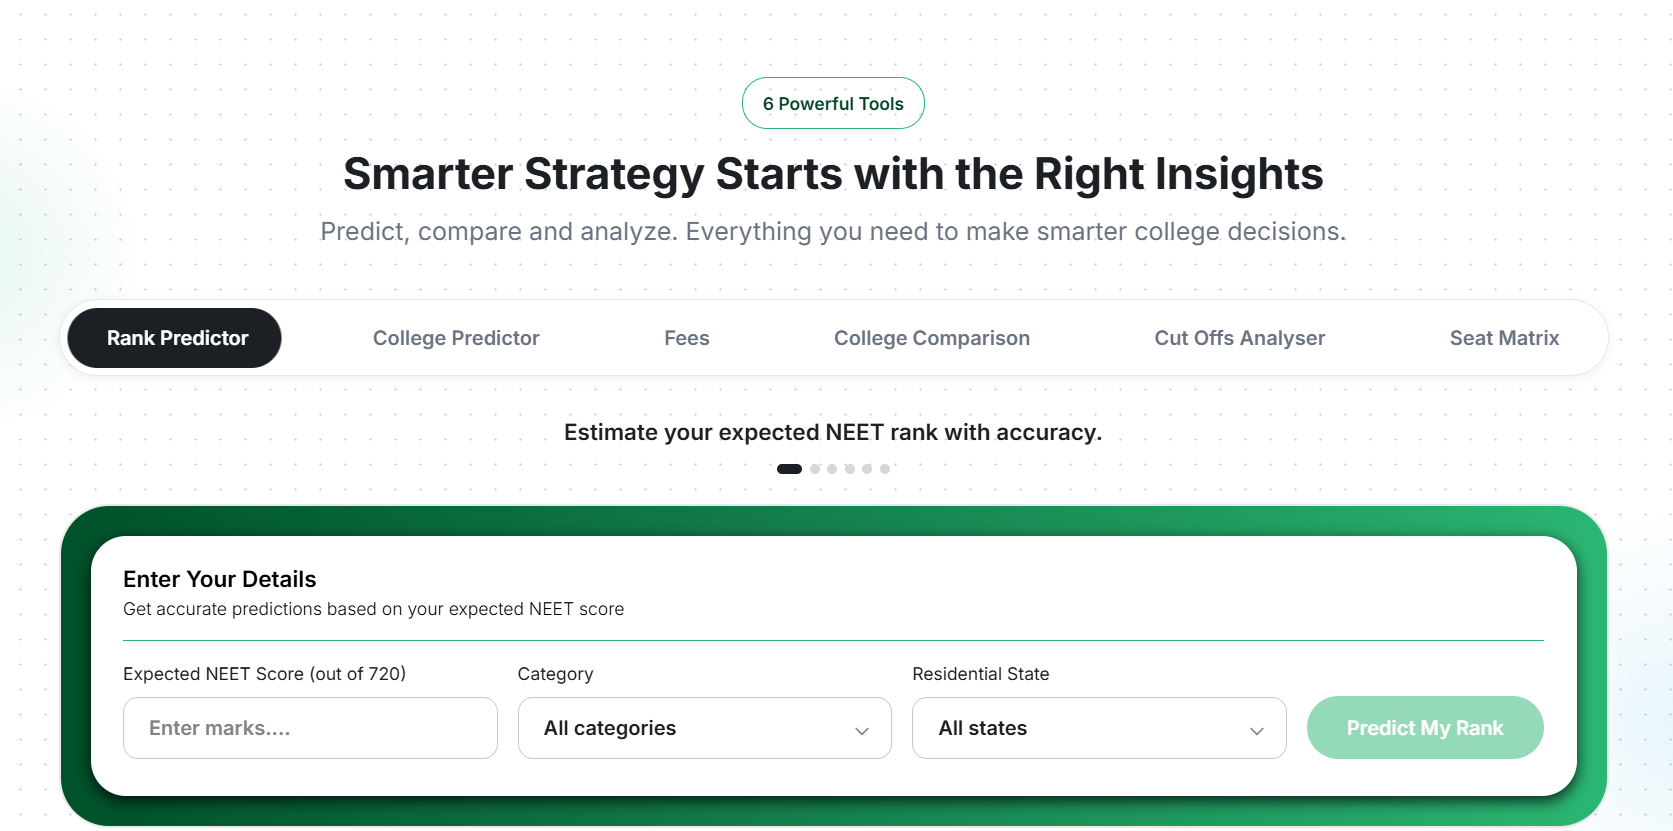Jump to the third carousel dot

tap(832, 468)
